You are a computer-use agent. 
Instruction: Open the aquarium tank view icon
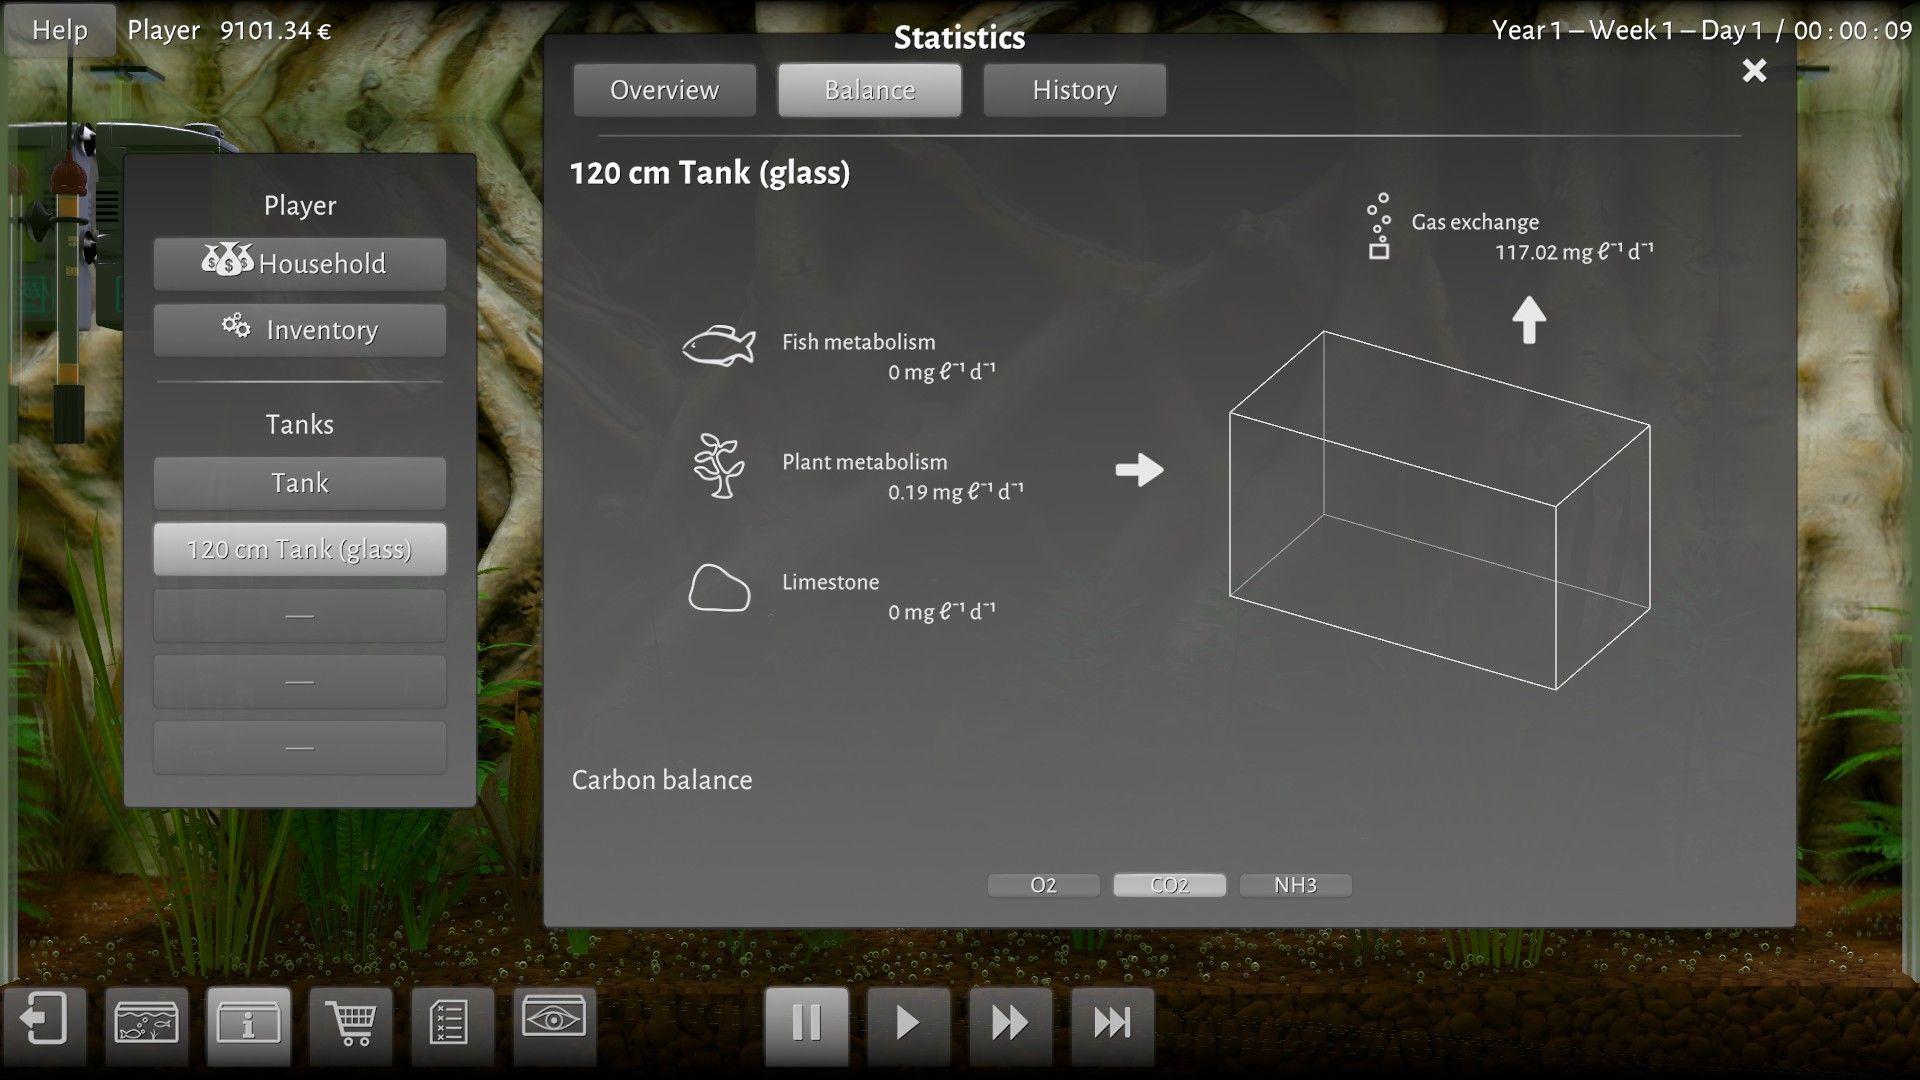point(146,1022)
